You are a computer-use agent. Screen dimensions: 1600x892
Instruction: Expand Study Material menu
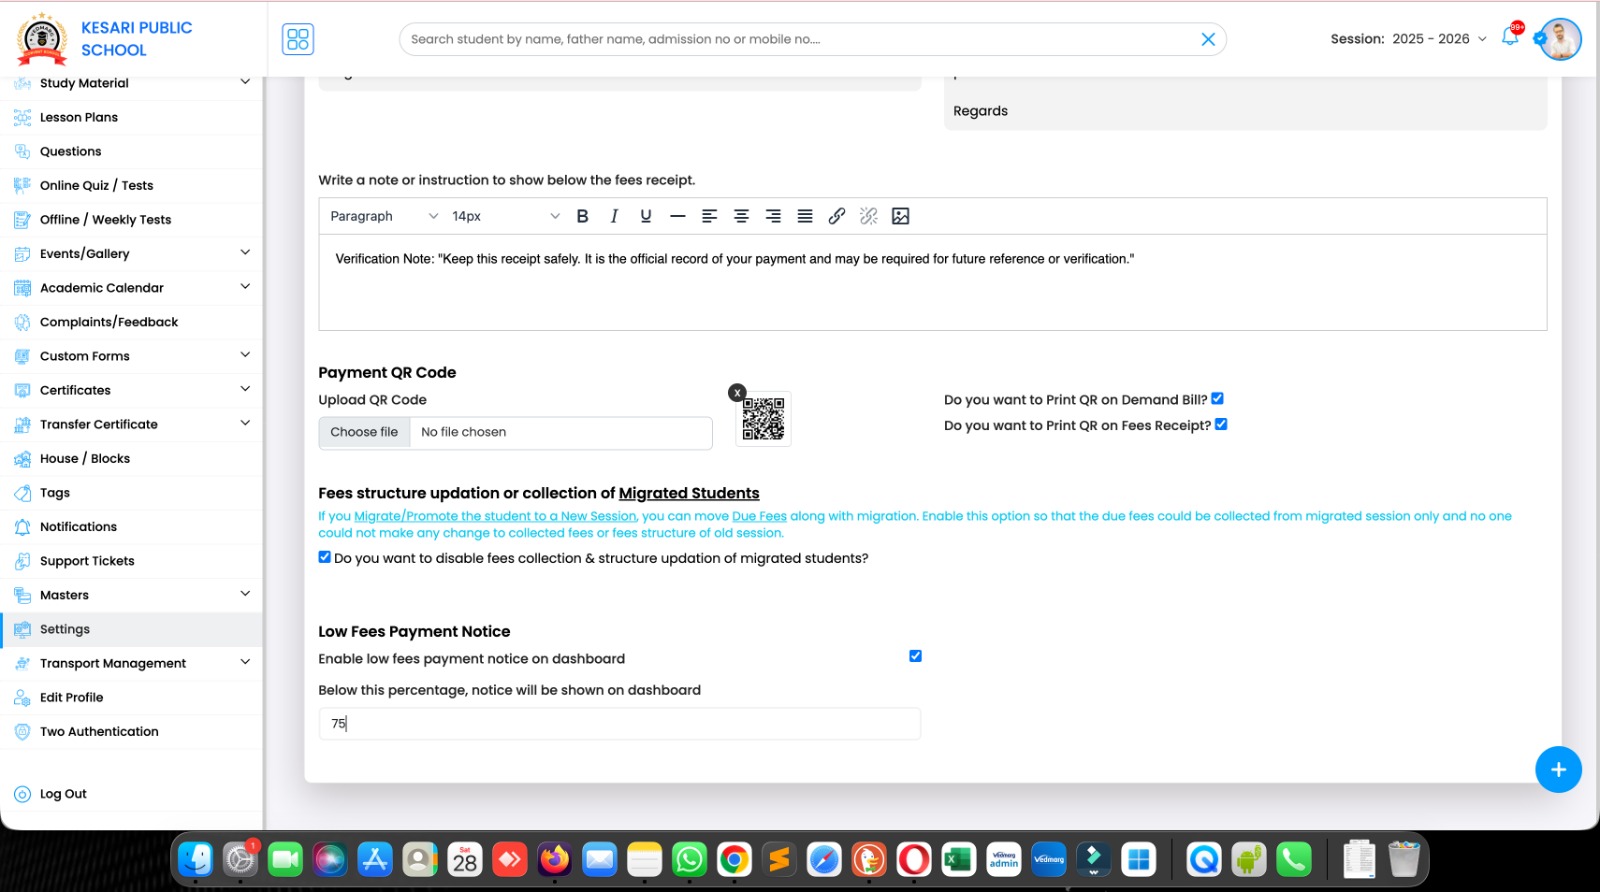click(x=132, y=83)
